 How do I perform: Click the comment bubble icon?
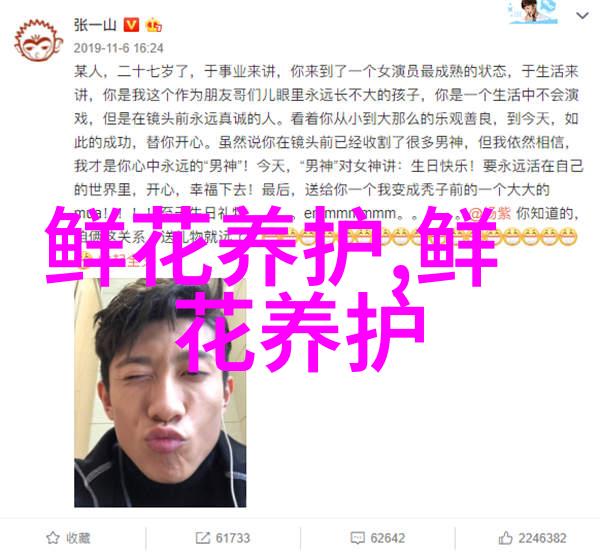click(x=357, y=538)
